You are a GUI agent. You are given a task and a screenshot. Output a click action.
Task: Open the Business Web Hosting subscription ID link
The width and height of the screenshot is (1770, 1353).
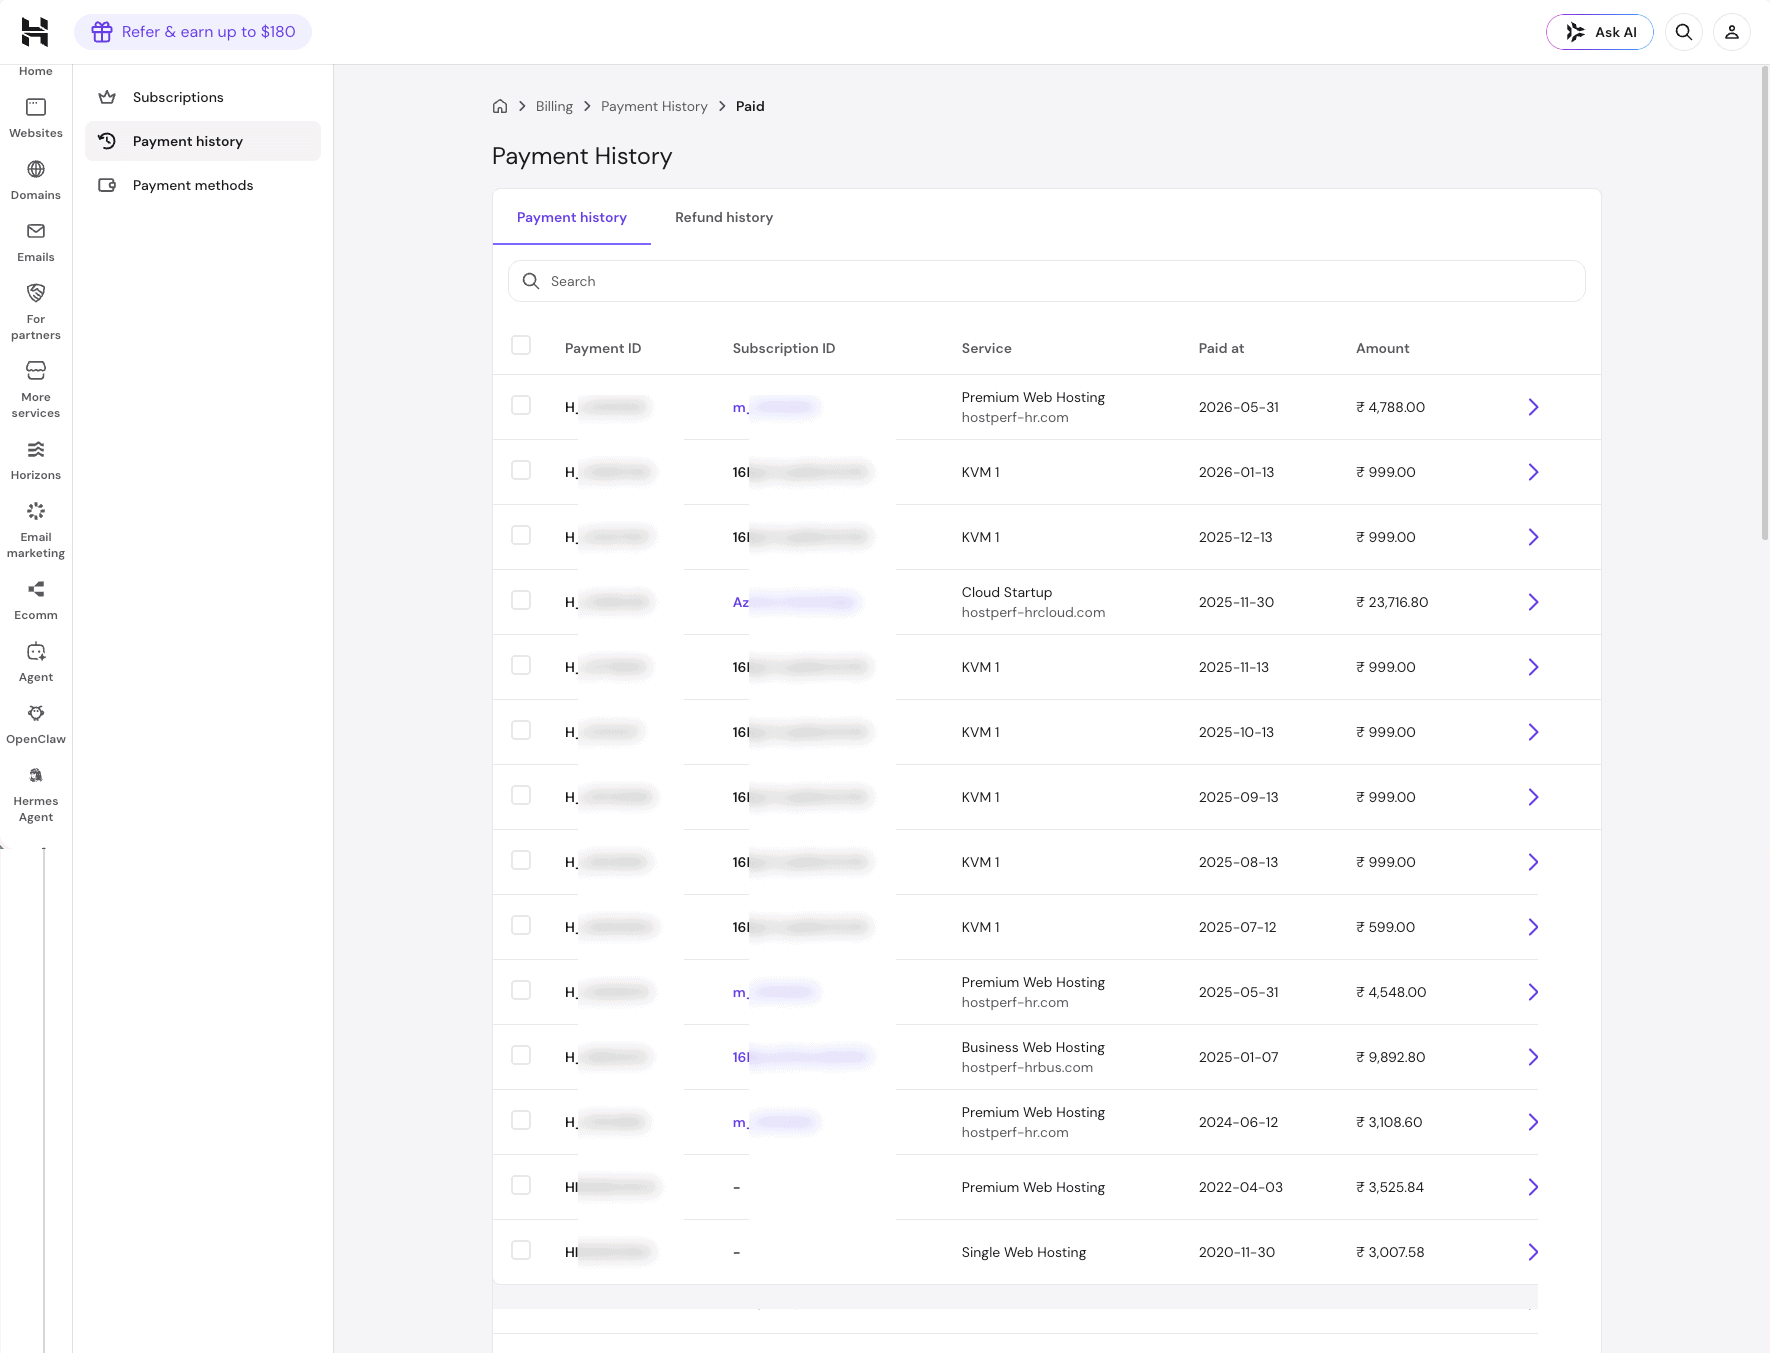[x=802, y=1057]
